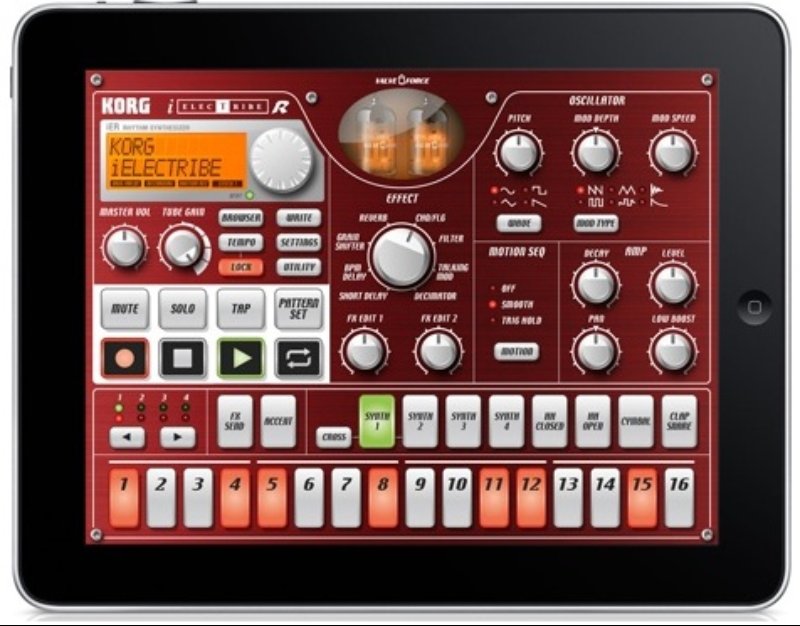
Task: Toggle step 15 in the sequencer
Action: (642, 498)
